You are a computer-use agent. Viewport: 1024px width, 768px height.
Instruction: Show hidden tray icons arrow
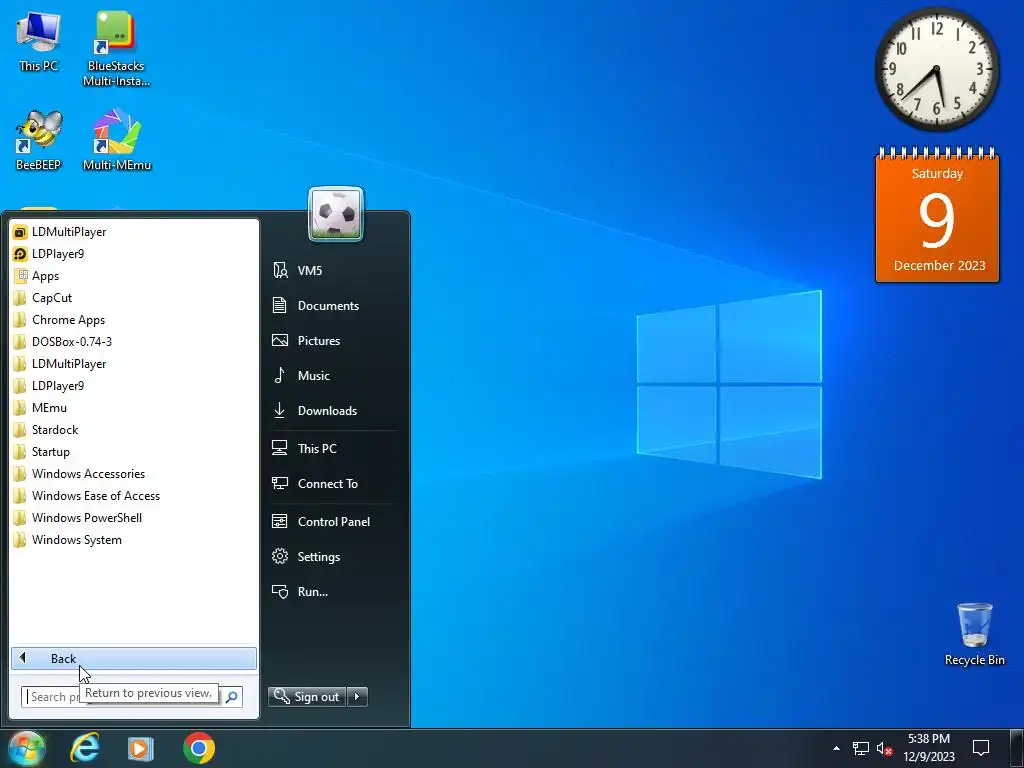pos(837,748)
